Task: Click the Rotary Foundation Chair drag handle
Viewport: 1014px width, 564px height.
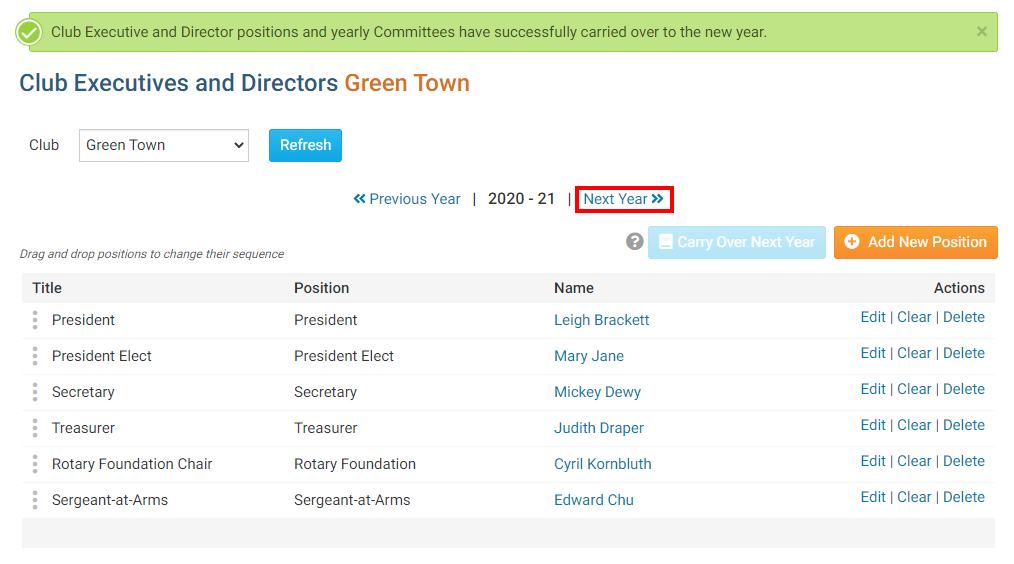Action: click(x=35, y=464)
